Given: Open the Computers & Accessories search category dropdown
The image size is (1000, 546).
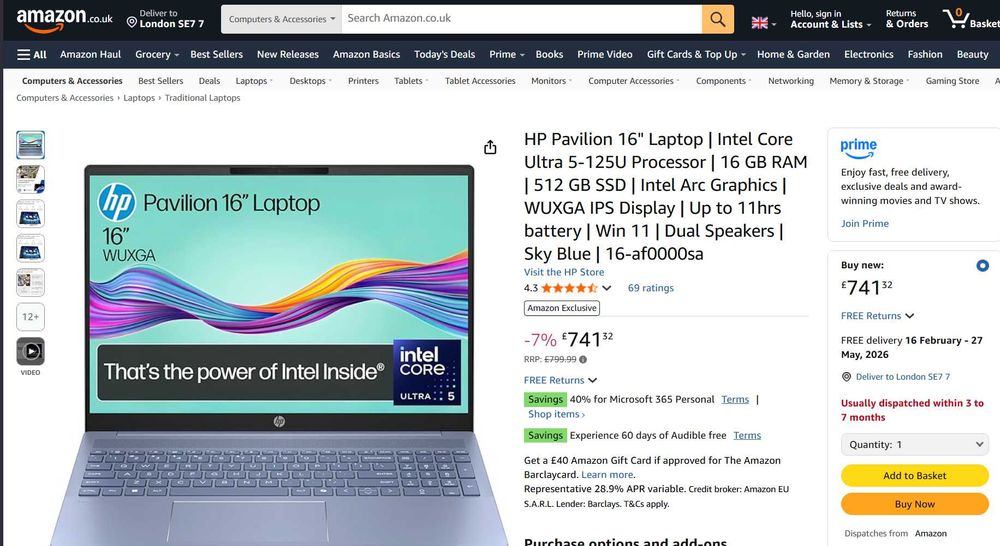Looking at the screenshot, I should pos(281,19).
